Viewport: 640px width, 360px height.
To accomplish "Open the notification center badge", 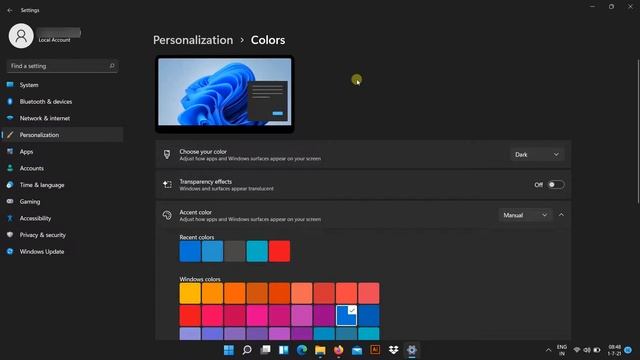I will pos(629,350).
